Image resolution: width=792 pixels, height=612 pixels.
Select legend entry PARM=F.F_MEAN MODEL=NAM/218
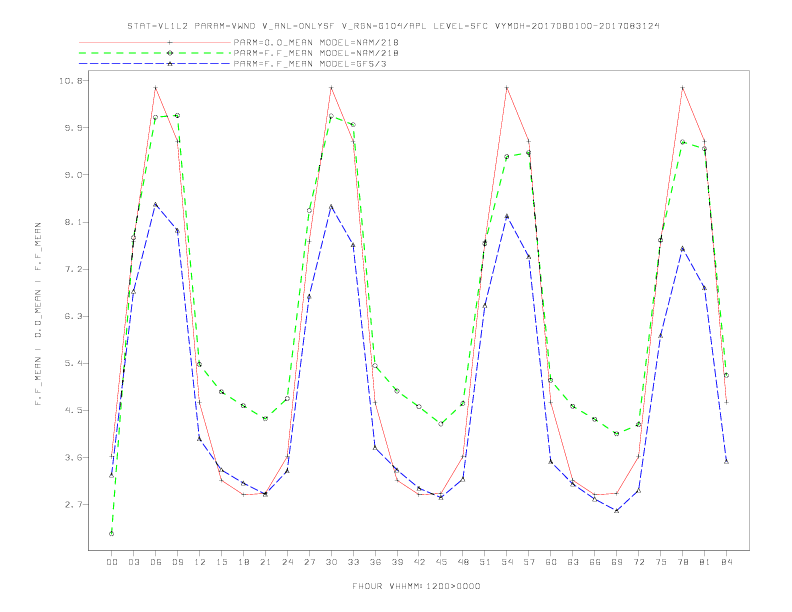point(316,53)
